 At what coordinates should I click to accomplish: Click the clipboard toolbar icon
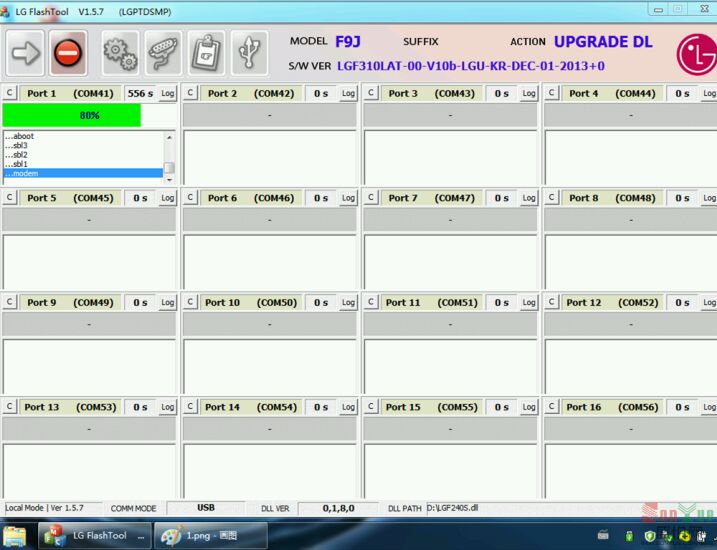click(x=206, y=53)
